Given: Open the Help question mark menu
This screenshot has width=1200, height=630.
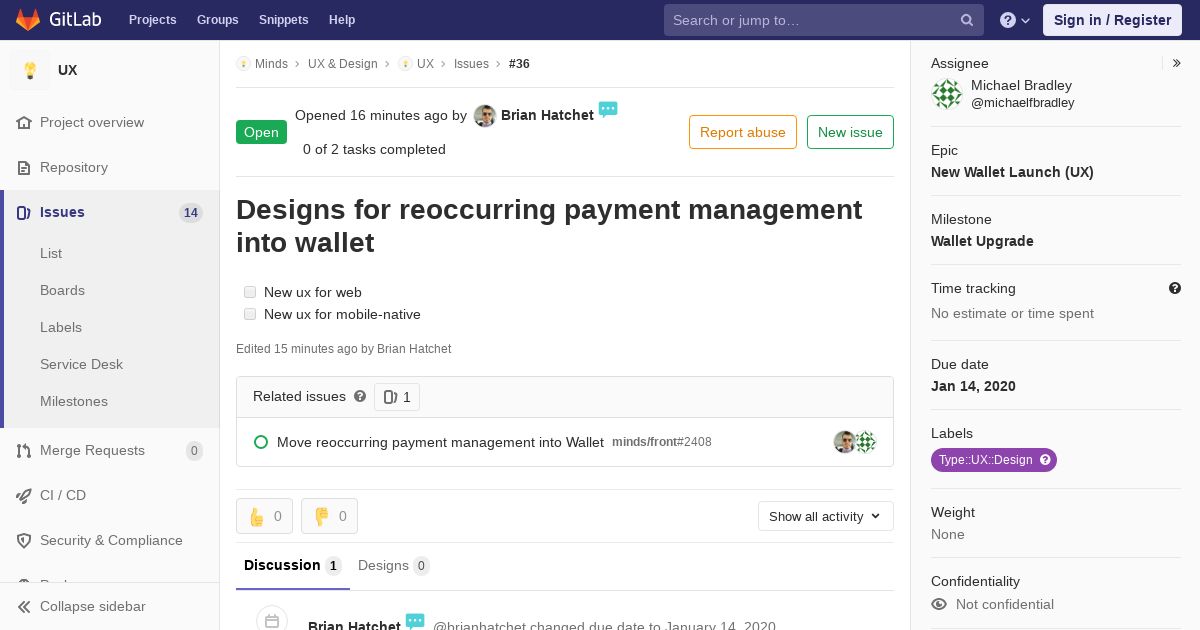Looking at the screenshot, I should point(1015,20).
